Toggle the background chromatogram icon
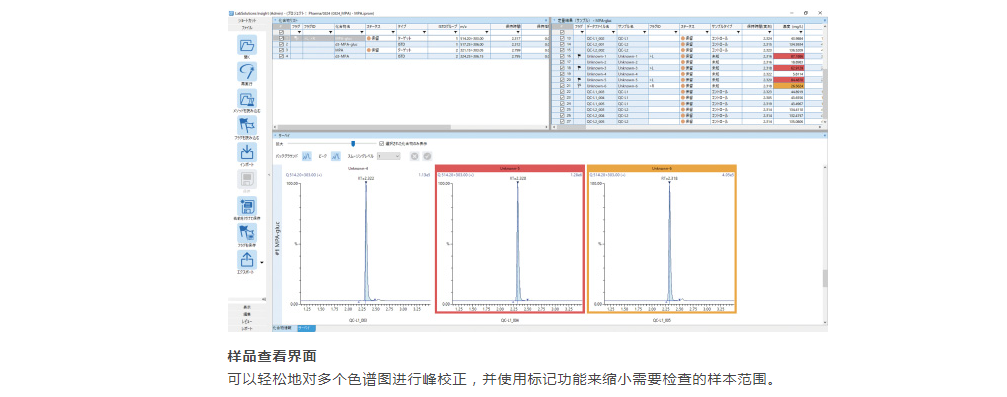 [307, 155]
